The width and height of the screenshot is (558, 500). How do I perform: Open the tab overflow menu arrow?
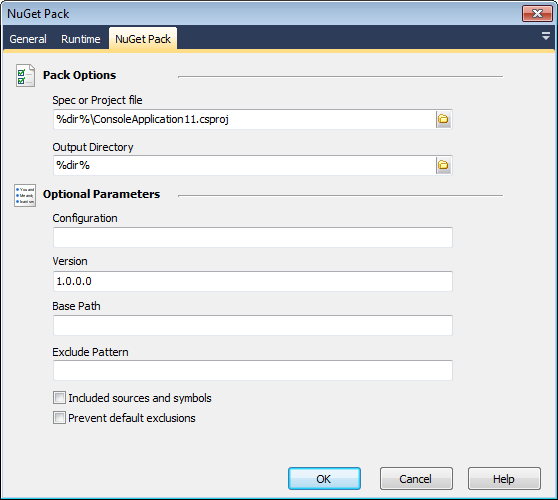point(546,36)
